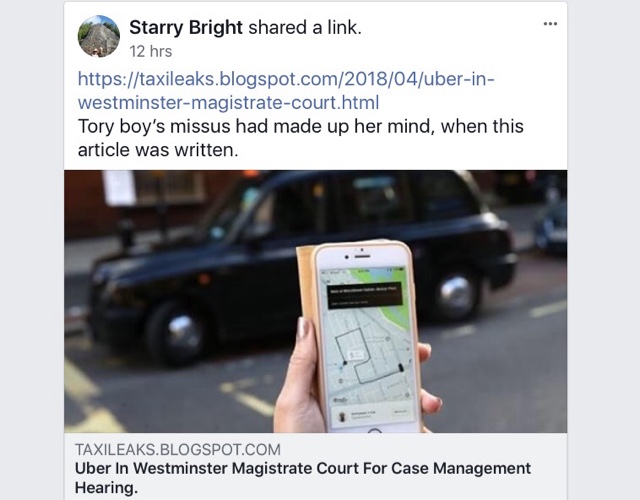Click the westminster-magistrate-court.html link line
The height and width of the screenshot is (500, 640).
229,102
